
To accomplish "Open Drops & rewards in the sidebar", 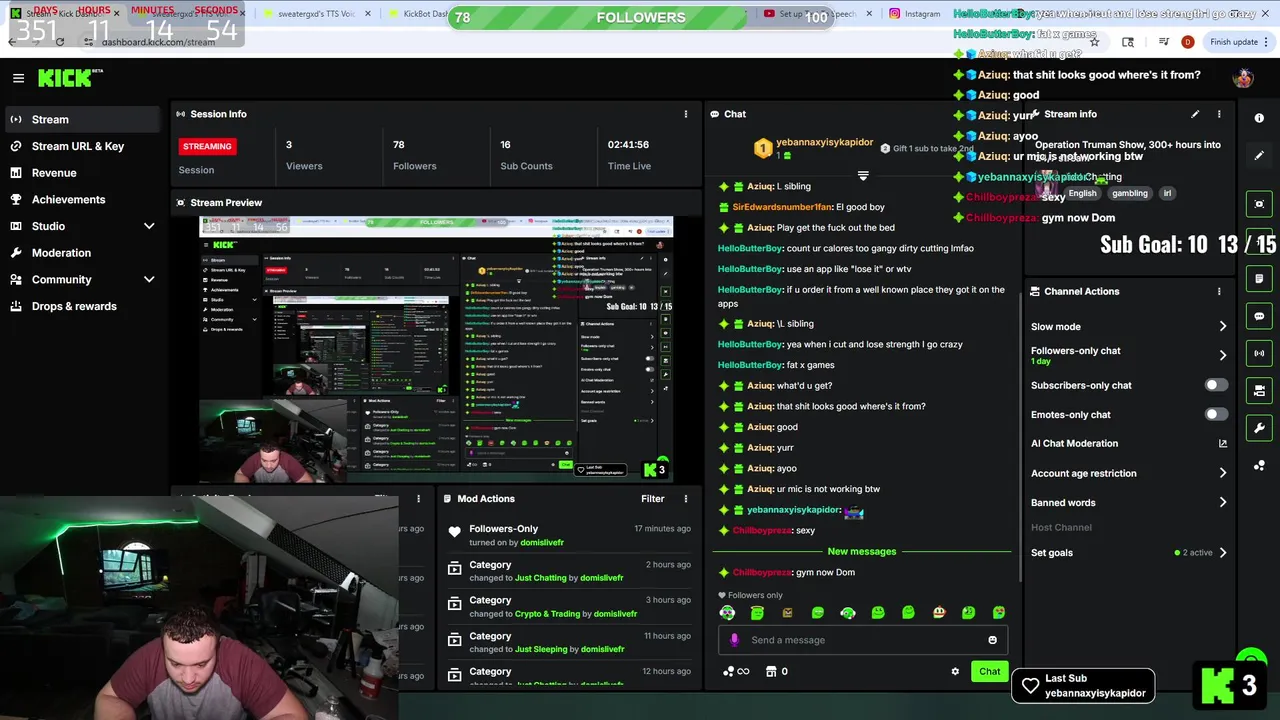I will [x=80, y=306].
